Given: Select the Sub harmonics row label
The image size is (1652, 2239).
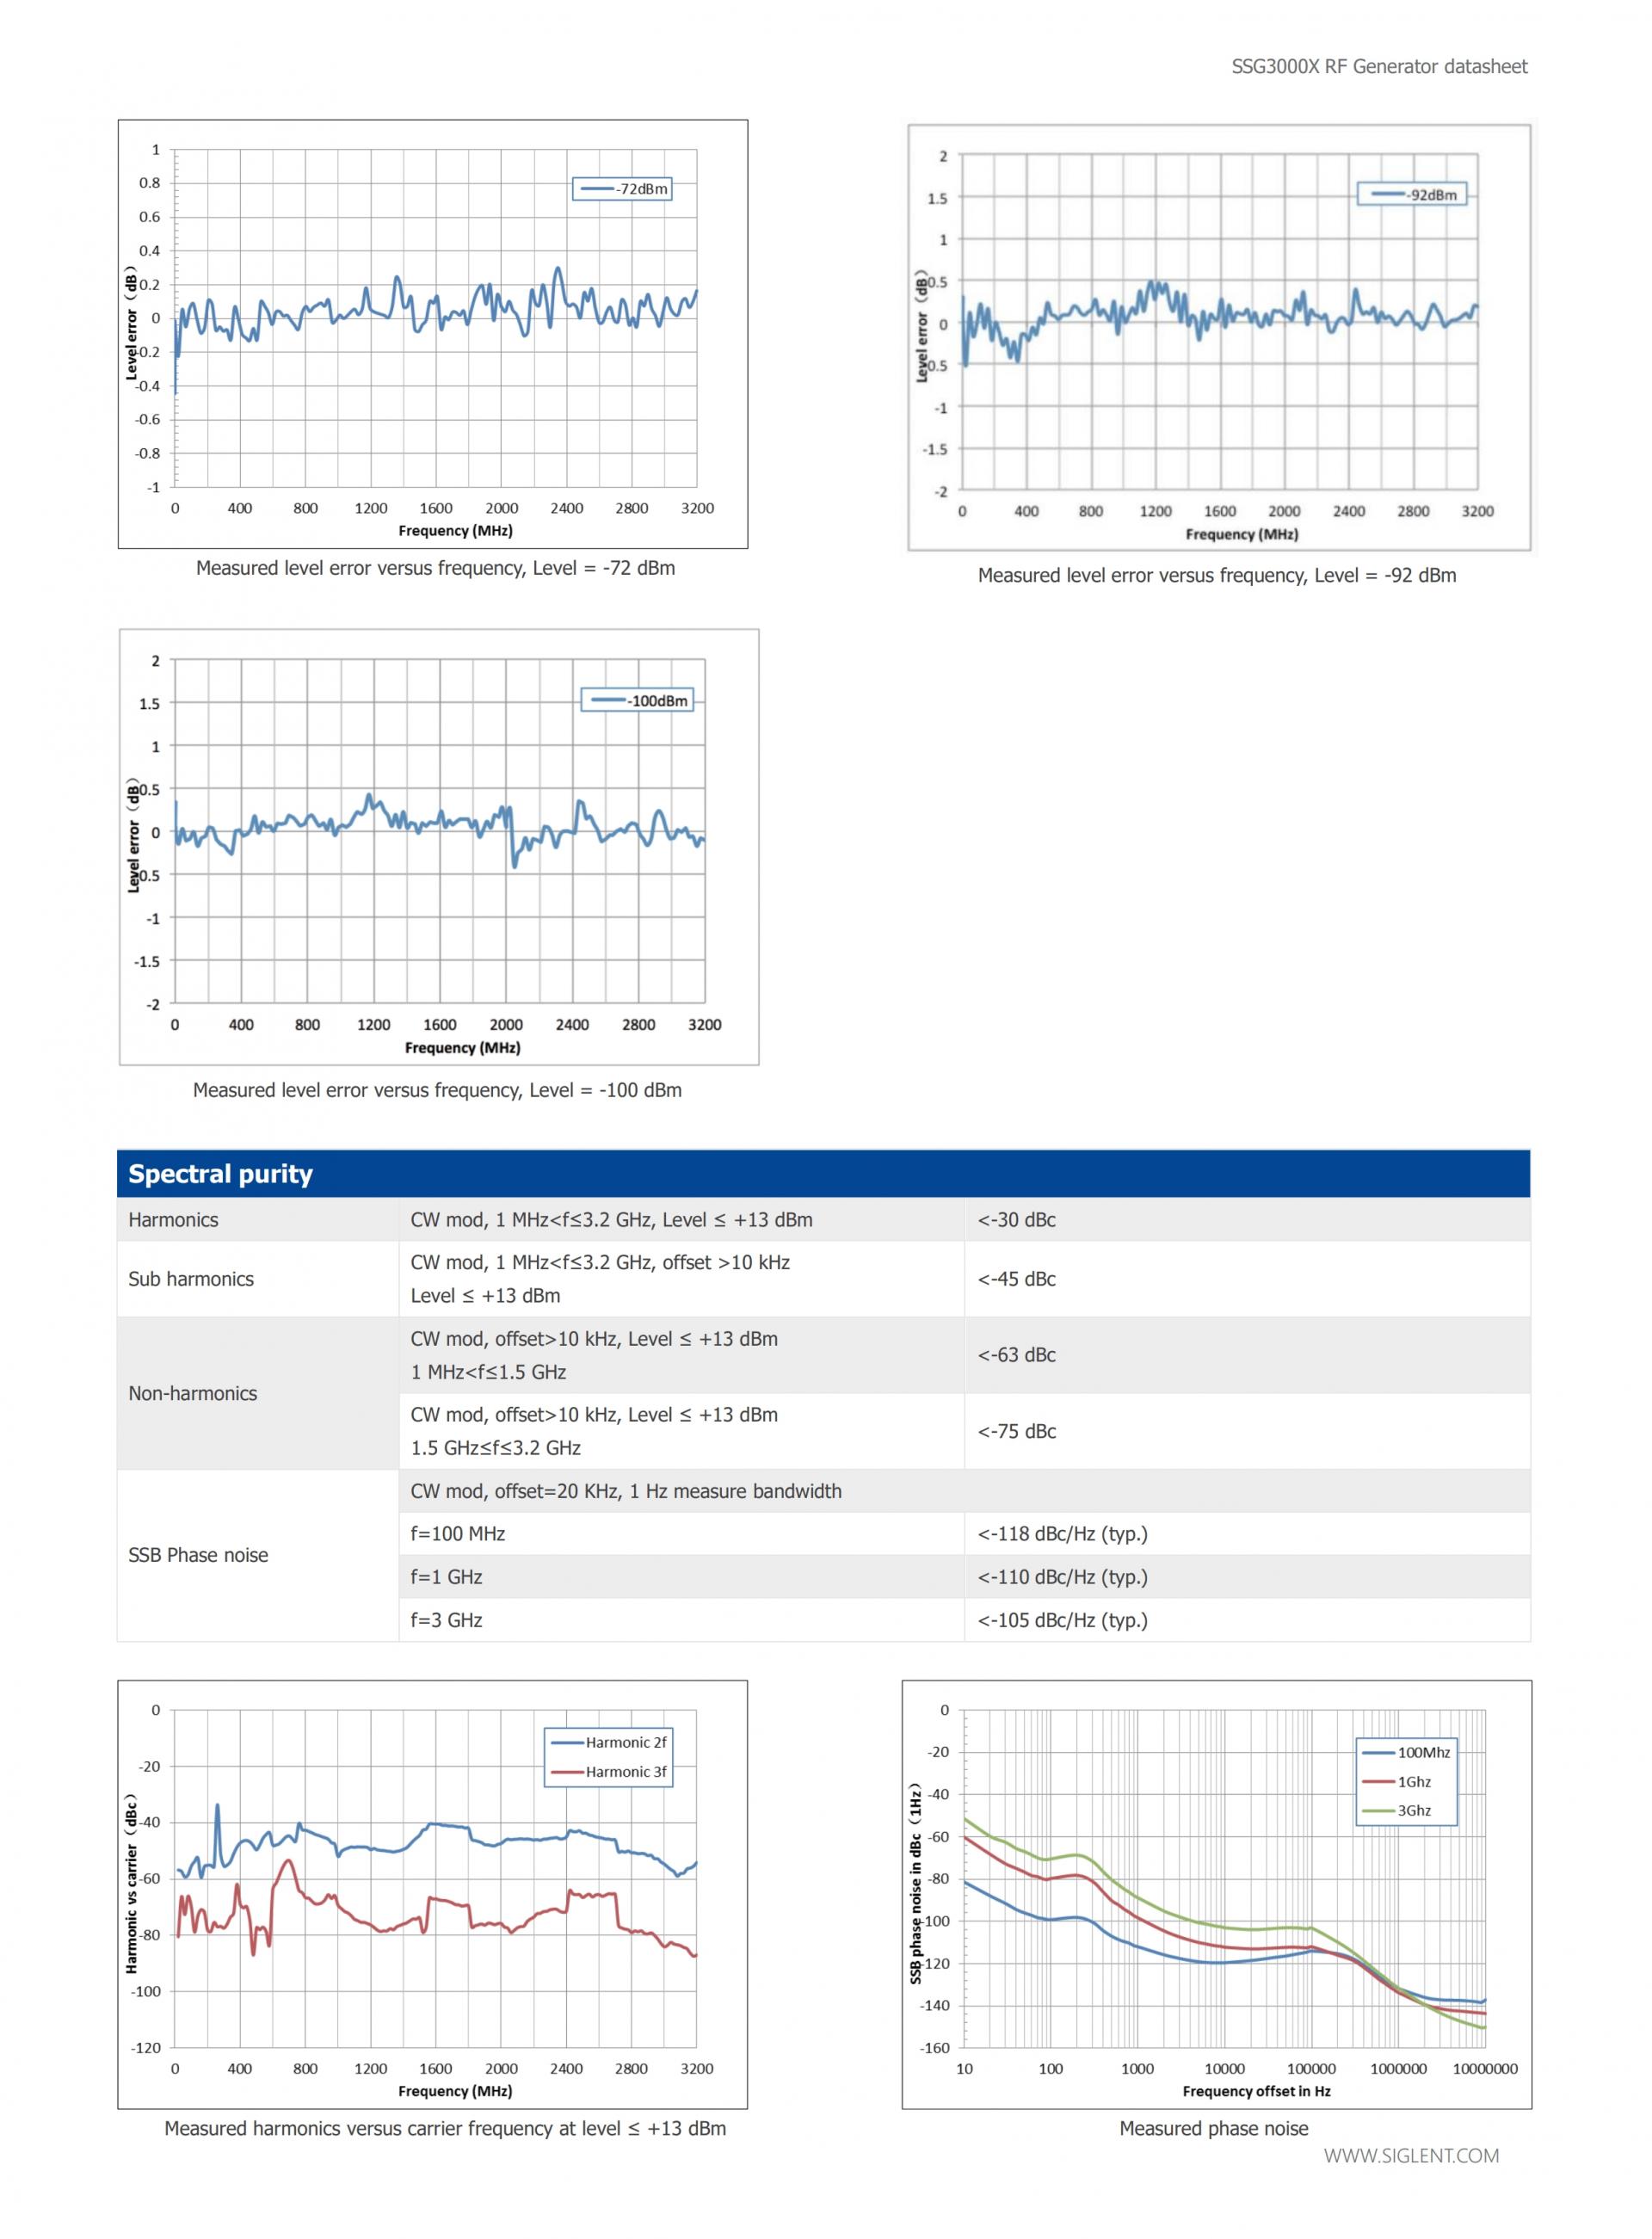Looking at the screenshot, I should coord(191,1279).
